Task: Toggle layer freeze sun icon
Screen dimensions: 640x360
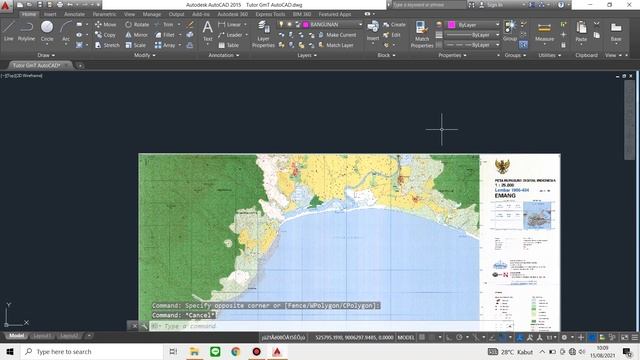Action: 289,24
